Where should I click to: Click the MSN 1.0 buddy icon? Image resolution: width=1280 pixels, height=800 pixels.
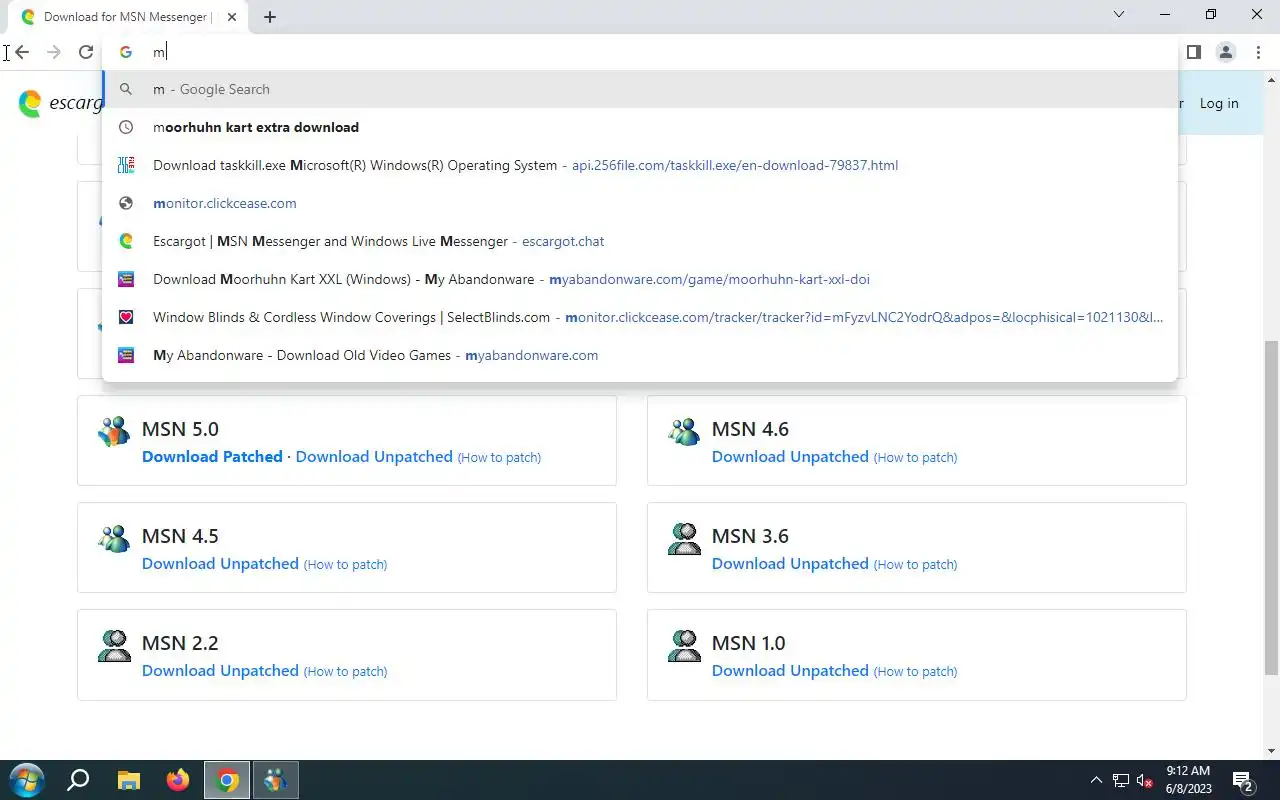[684, 646]
